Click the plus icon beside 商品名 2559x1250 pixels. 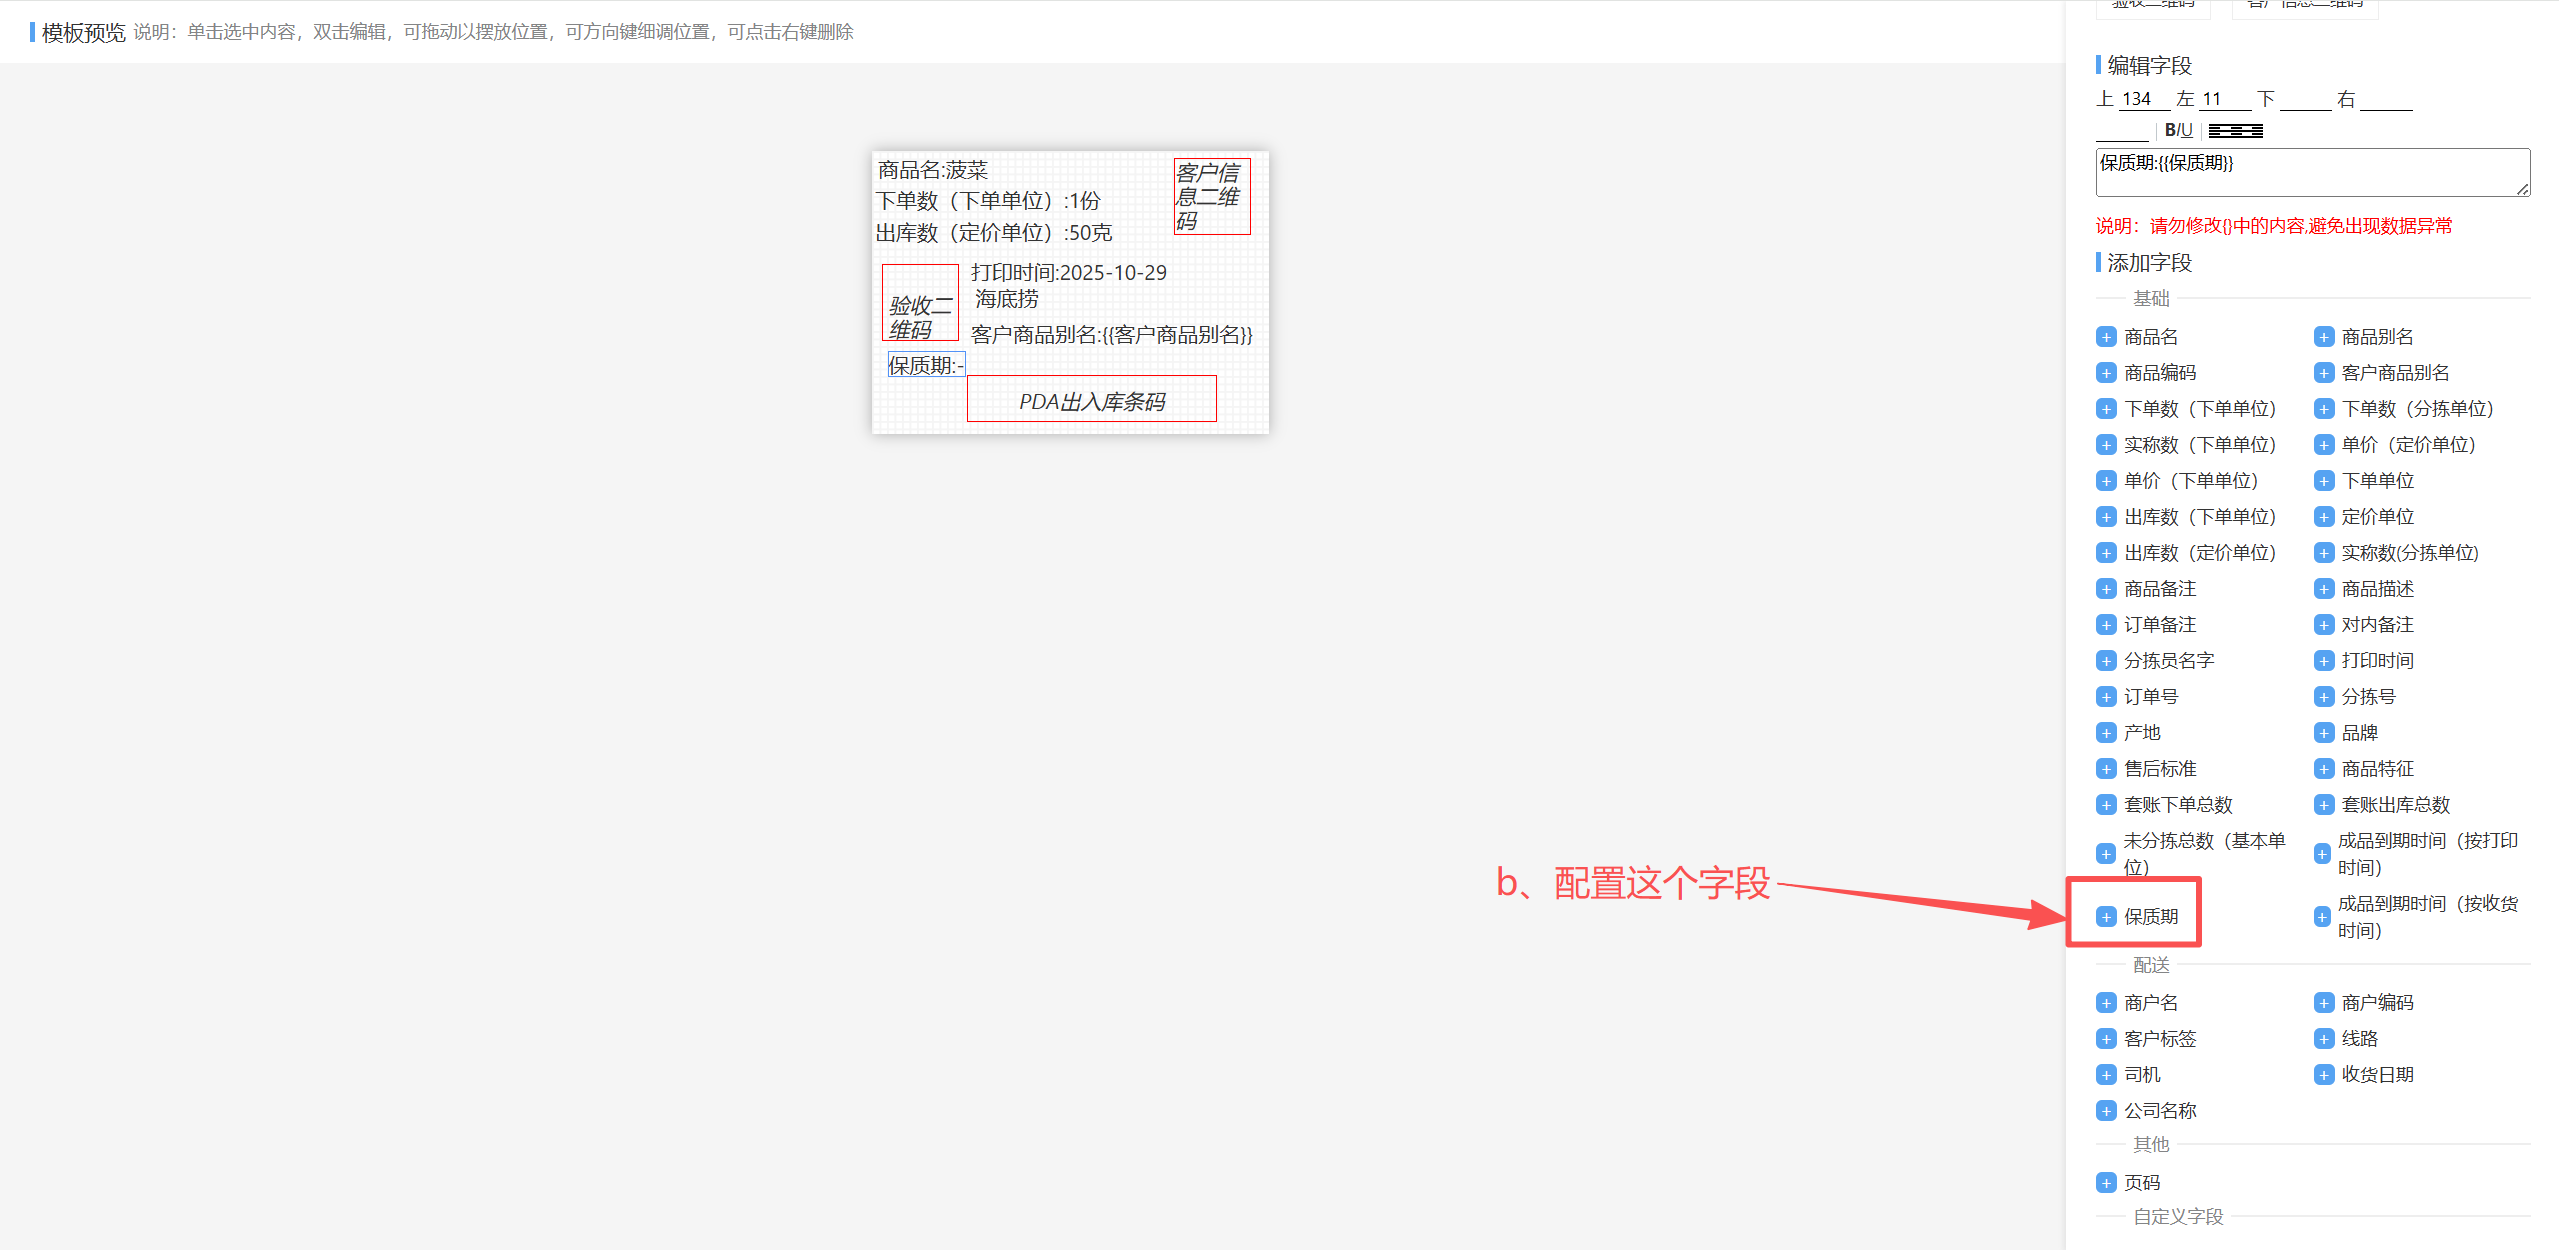pos(2106,337)
